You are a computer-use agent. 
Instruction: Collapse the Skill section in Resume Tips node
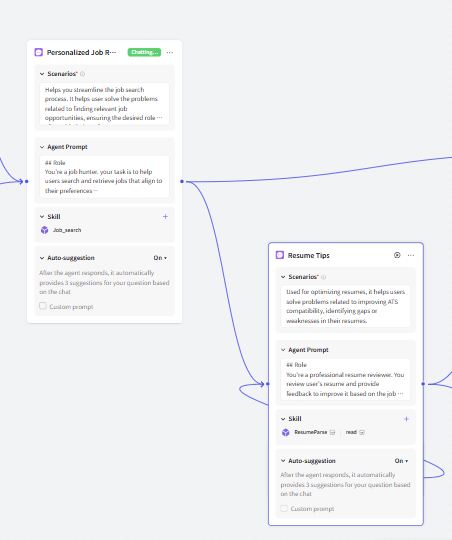click(283, 419)
